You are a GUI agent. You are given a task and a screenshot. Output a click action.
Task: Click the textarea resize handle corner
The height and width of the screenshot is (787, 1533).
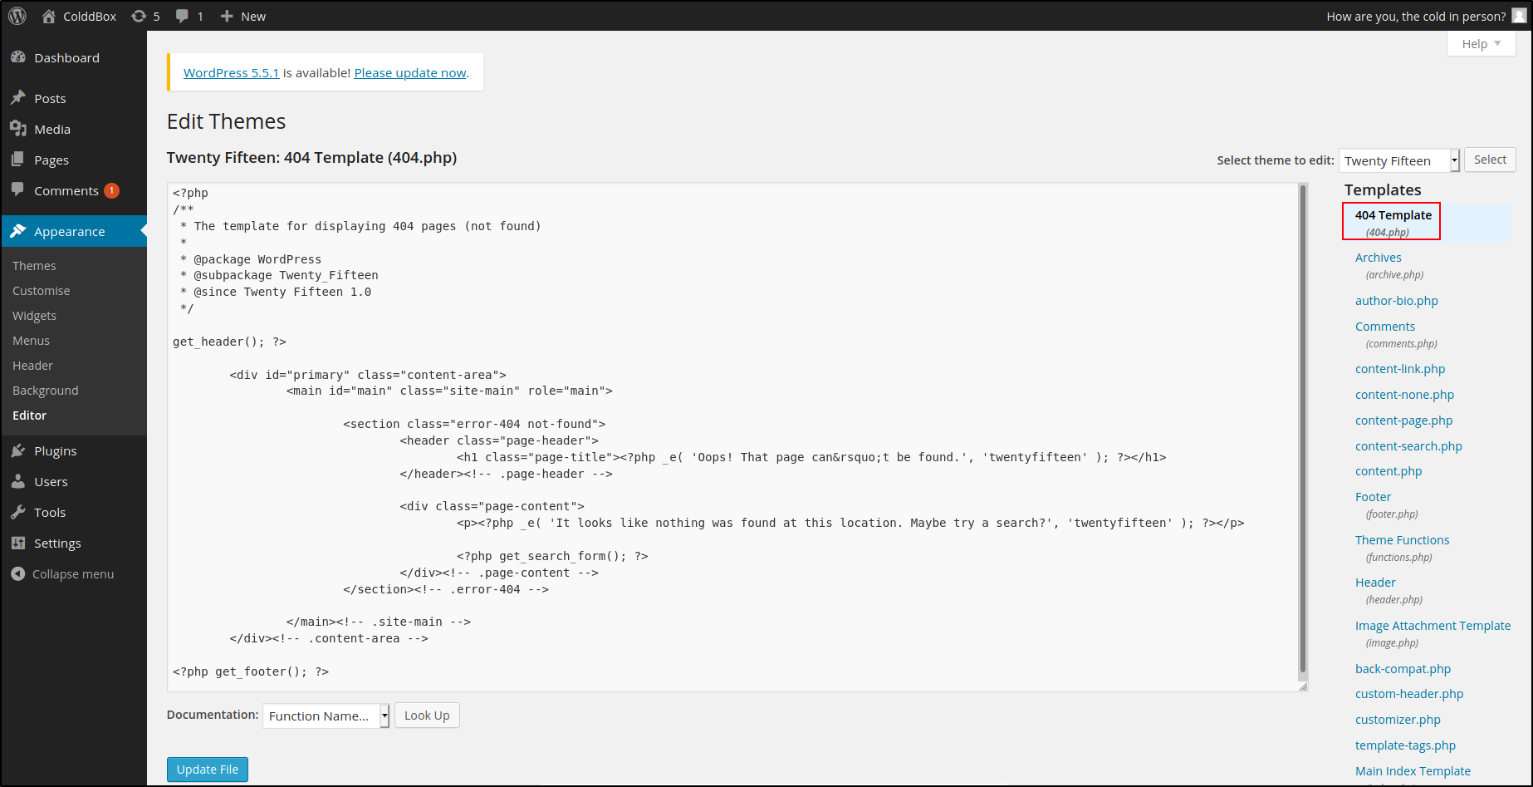coord(1302,686)
